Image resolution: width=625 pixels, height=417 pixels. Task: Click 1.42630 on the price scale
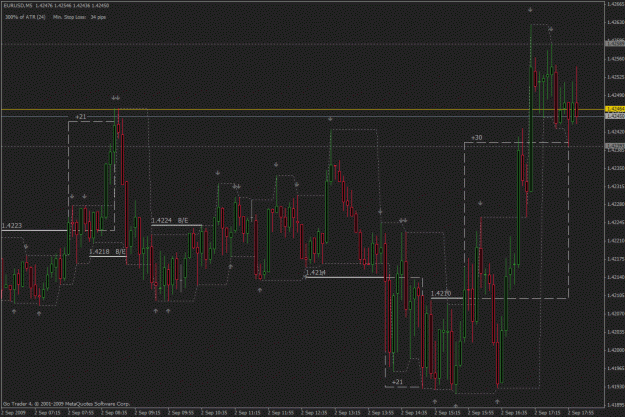point(616,22)
